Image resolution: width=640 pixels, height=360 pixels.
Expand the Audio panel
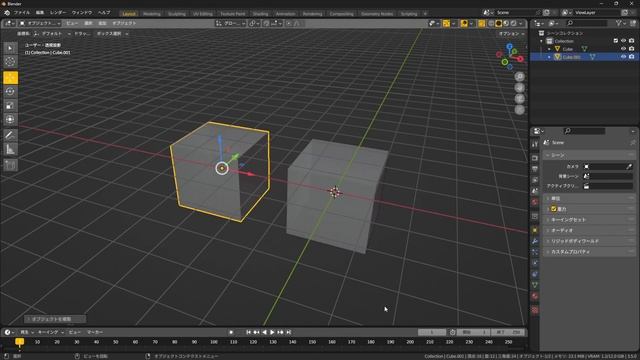point(590,230)
